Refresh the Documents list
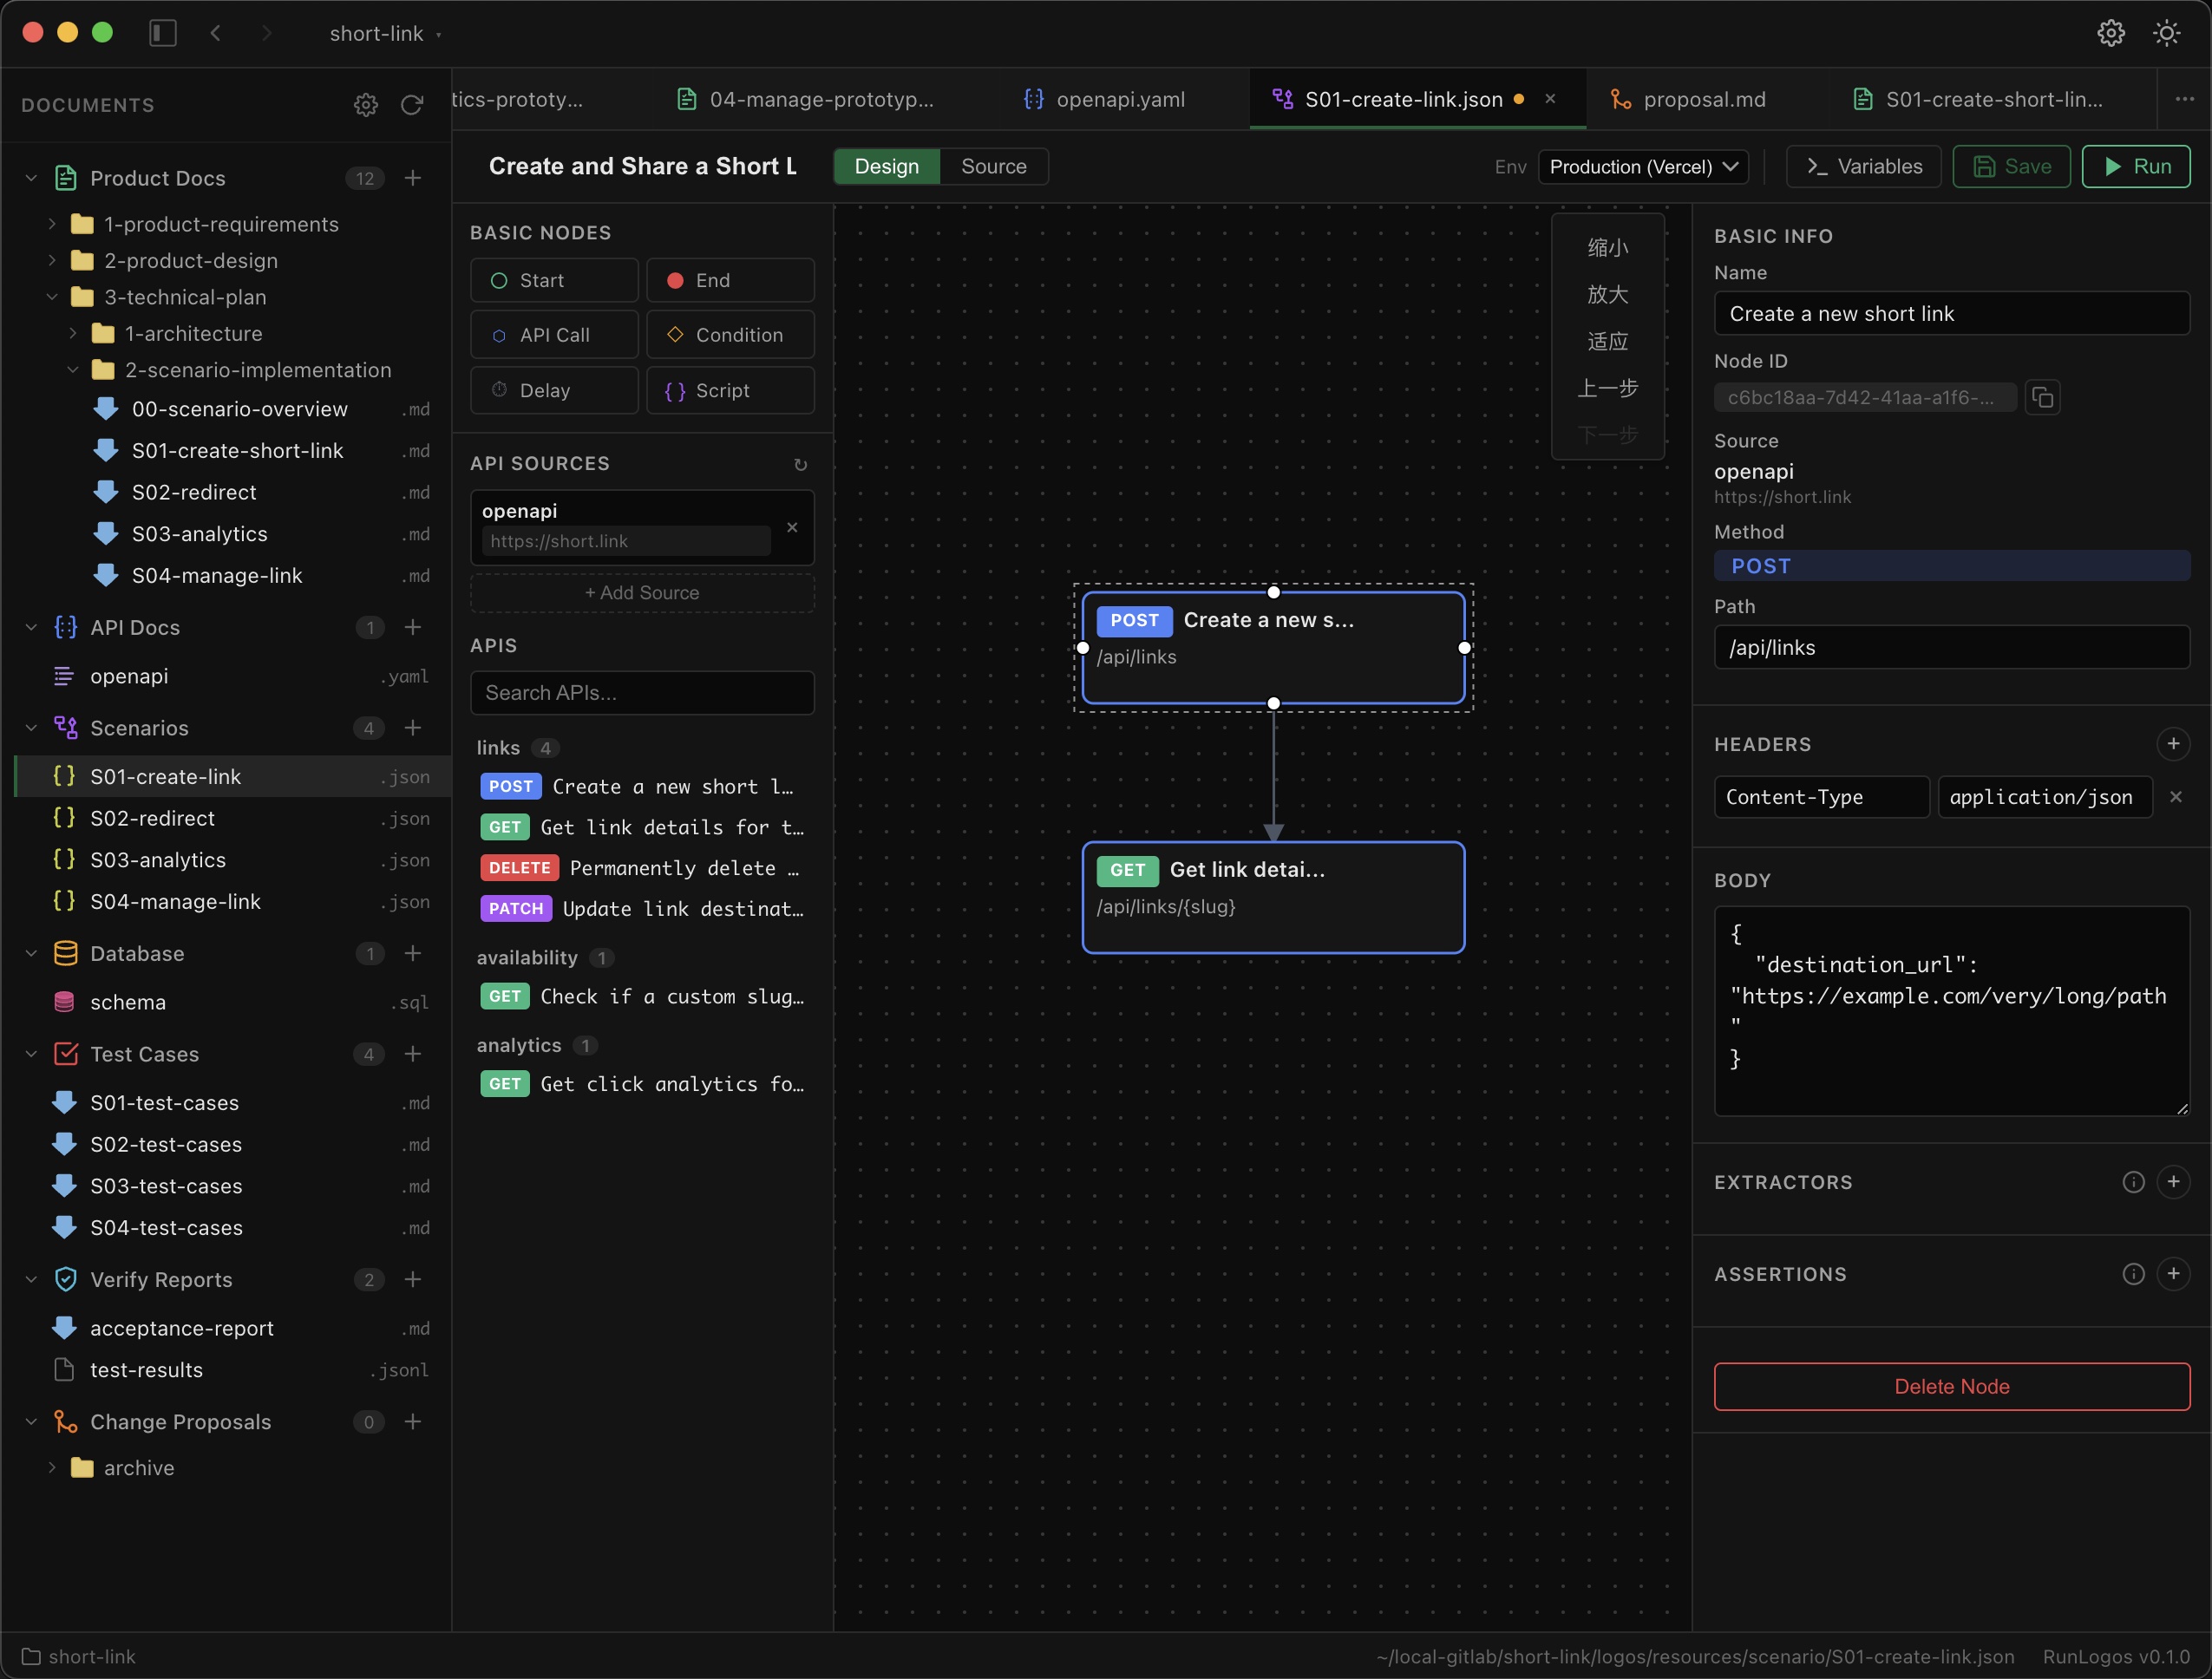2212x1679 pixels. pos(413,105)
